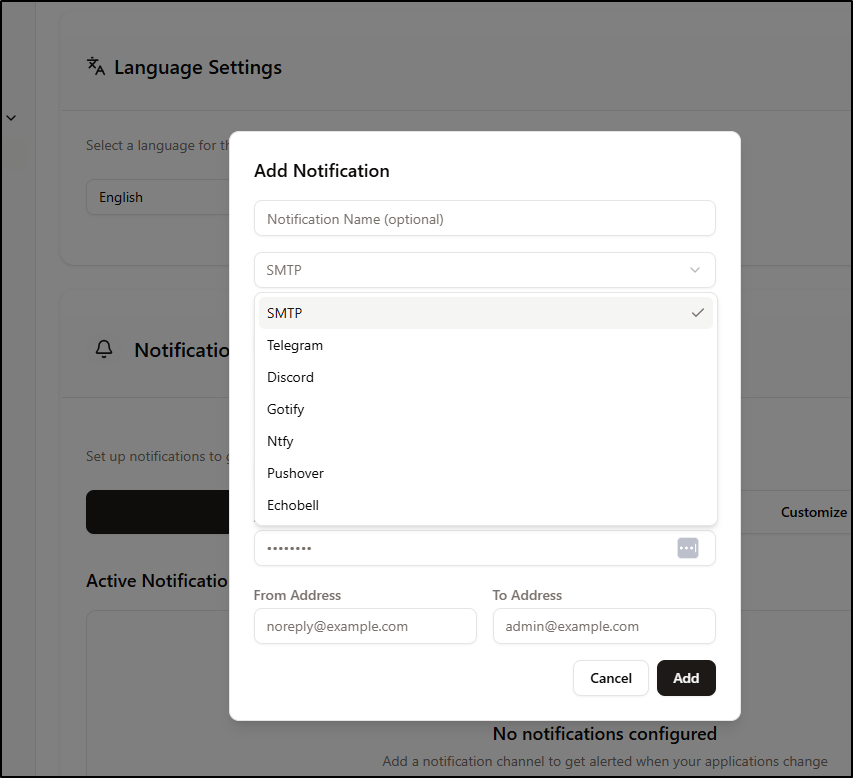The width and height of the screenshot is (853, 778).
Task: Select SMTP option in the dropdown list
Action: (485, 313)
